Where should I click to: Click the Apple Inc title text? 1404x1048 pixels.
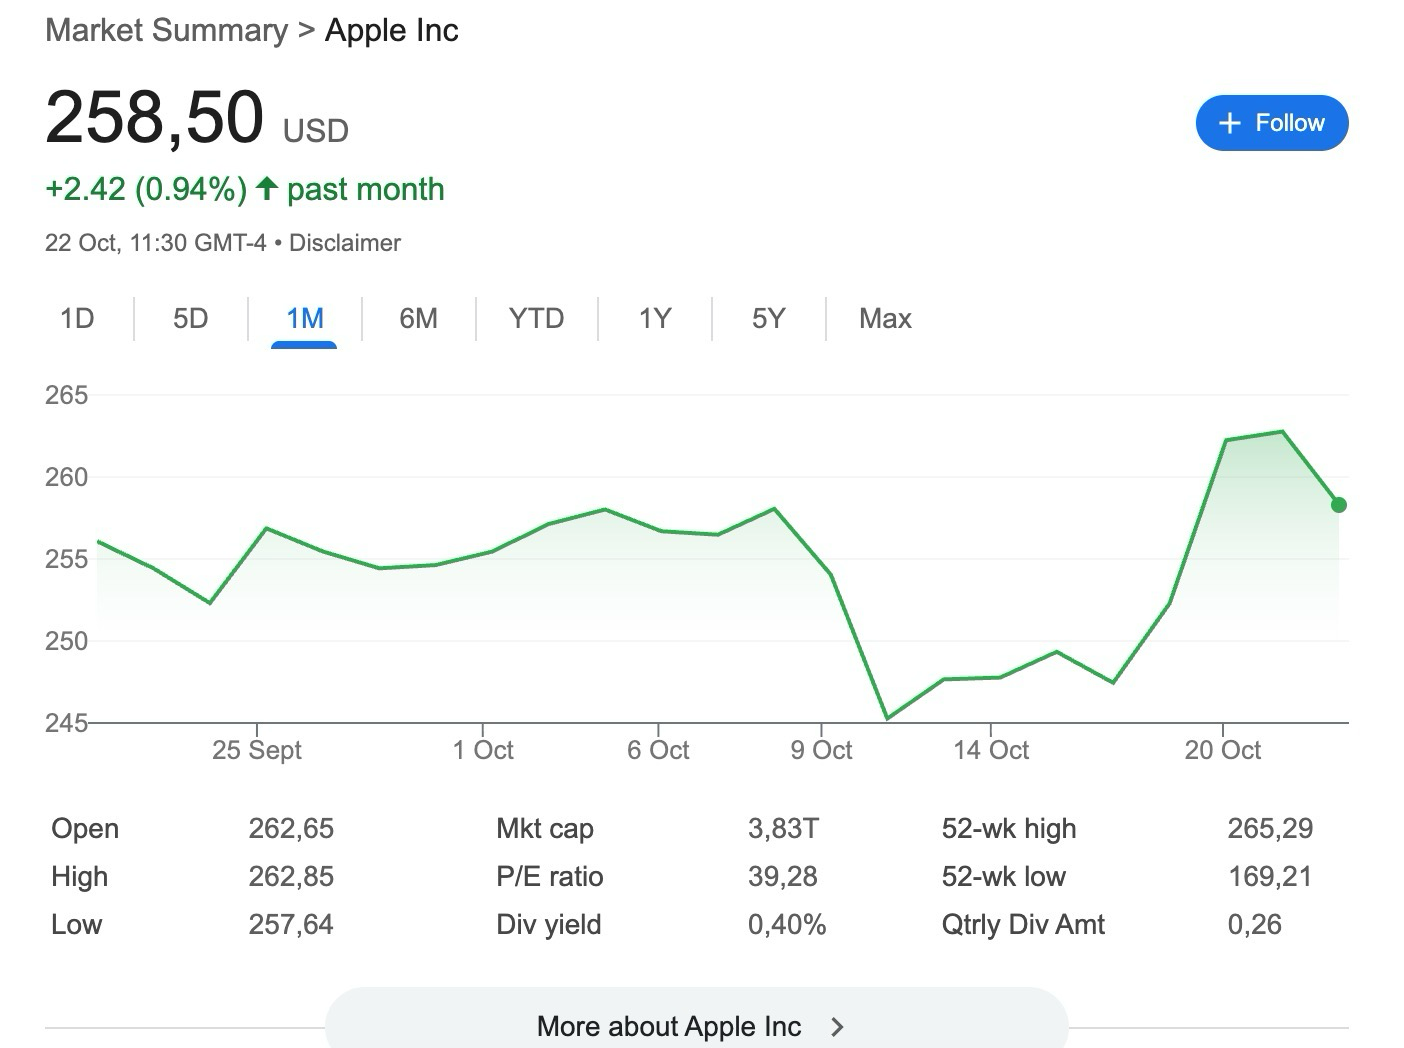point(392,30)
